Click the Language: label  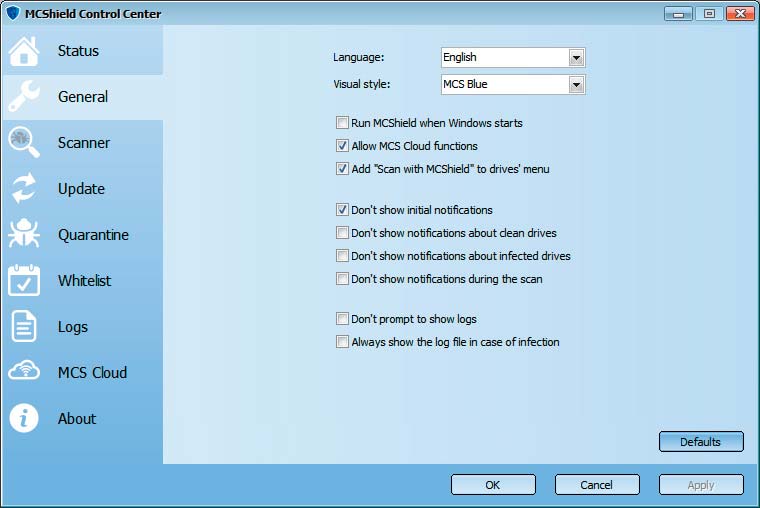coord(358,58)
